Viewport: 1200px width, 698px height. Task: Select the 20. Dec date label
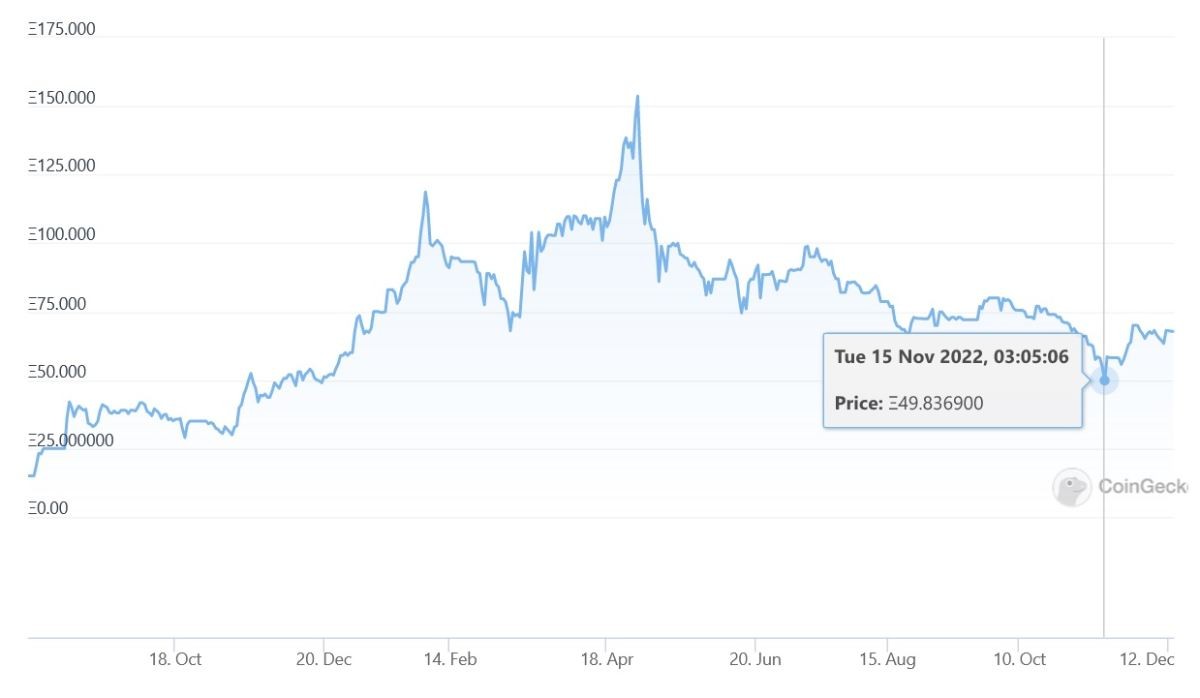323,659
